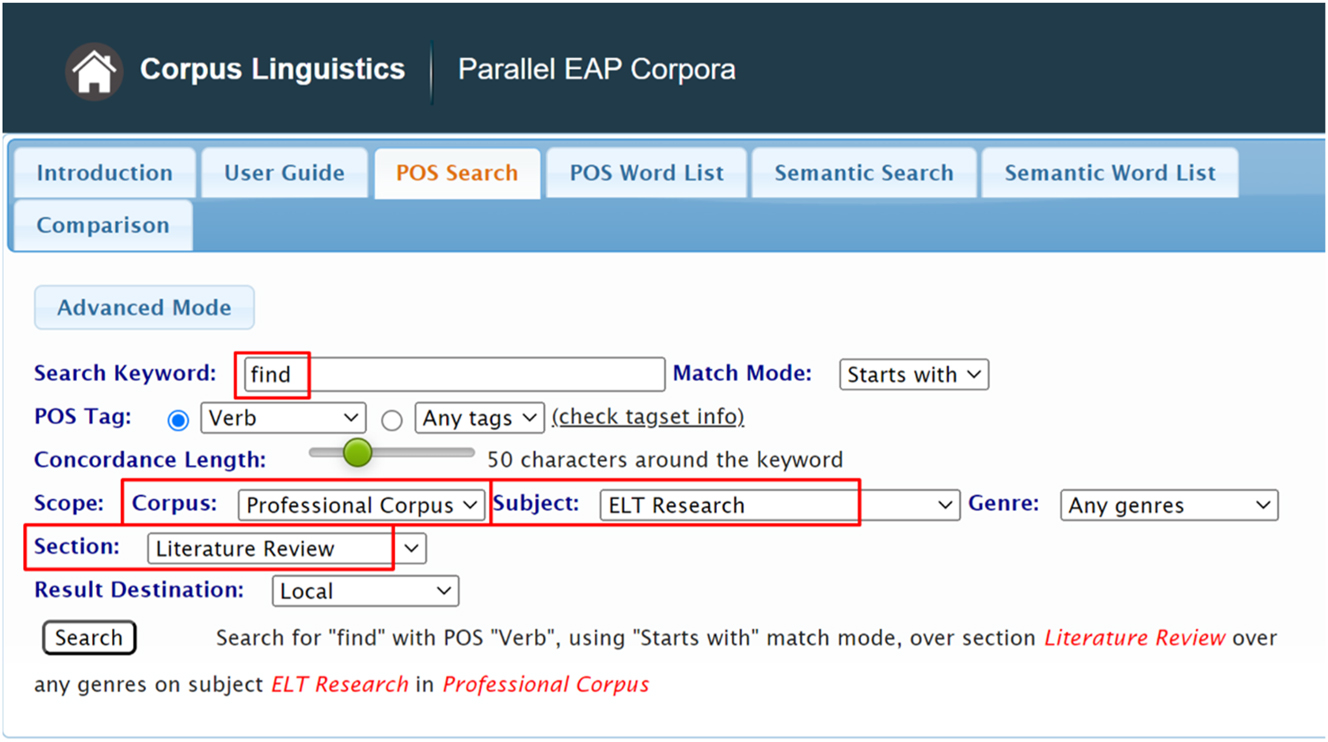Open the Professional Corpus dropdown

coord(362,506)
